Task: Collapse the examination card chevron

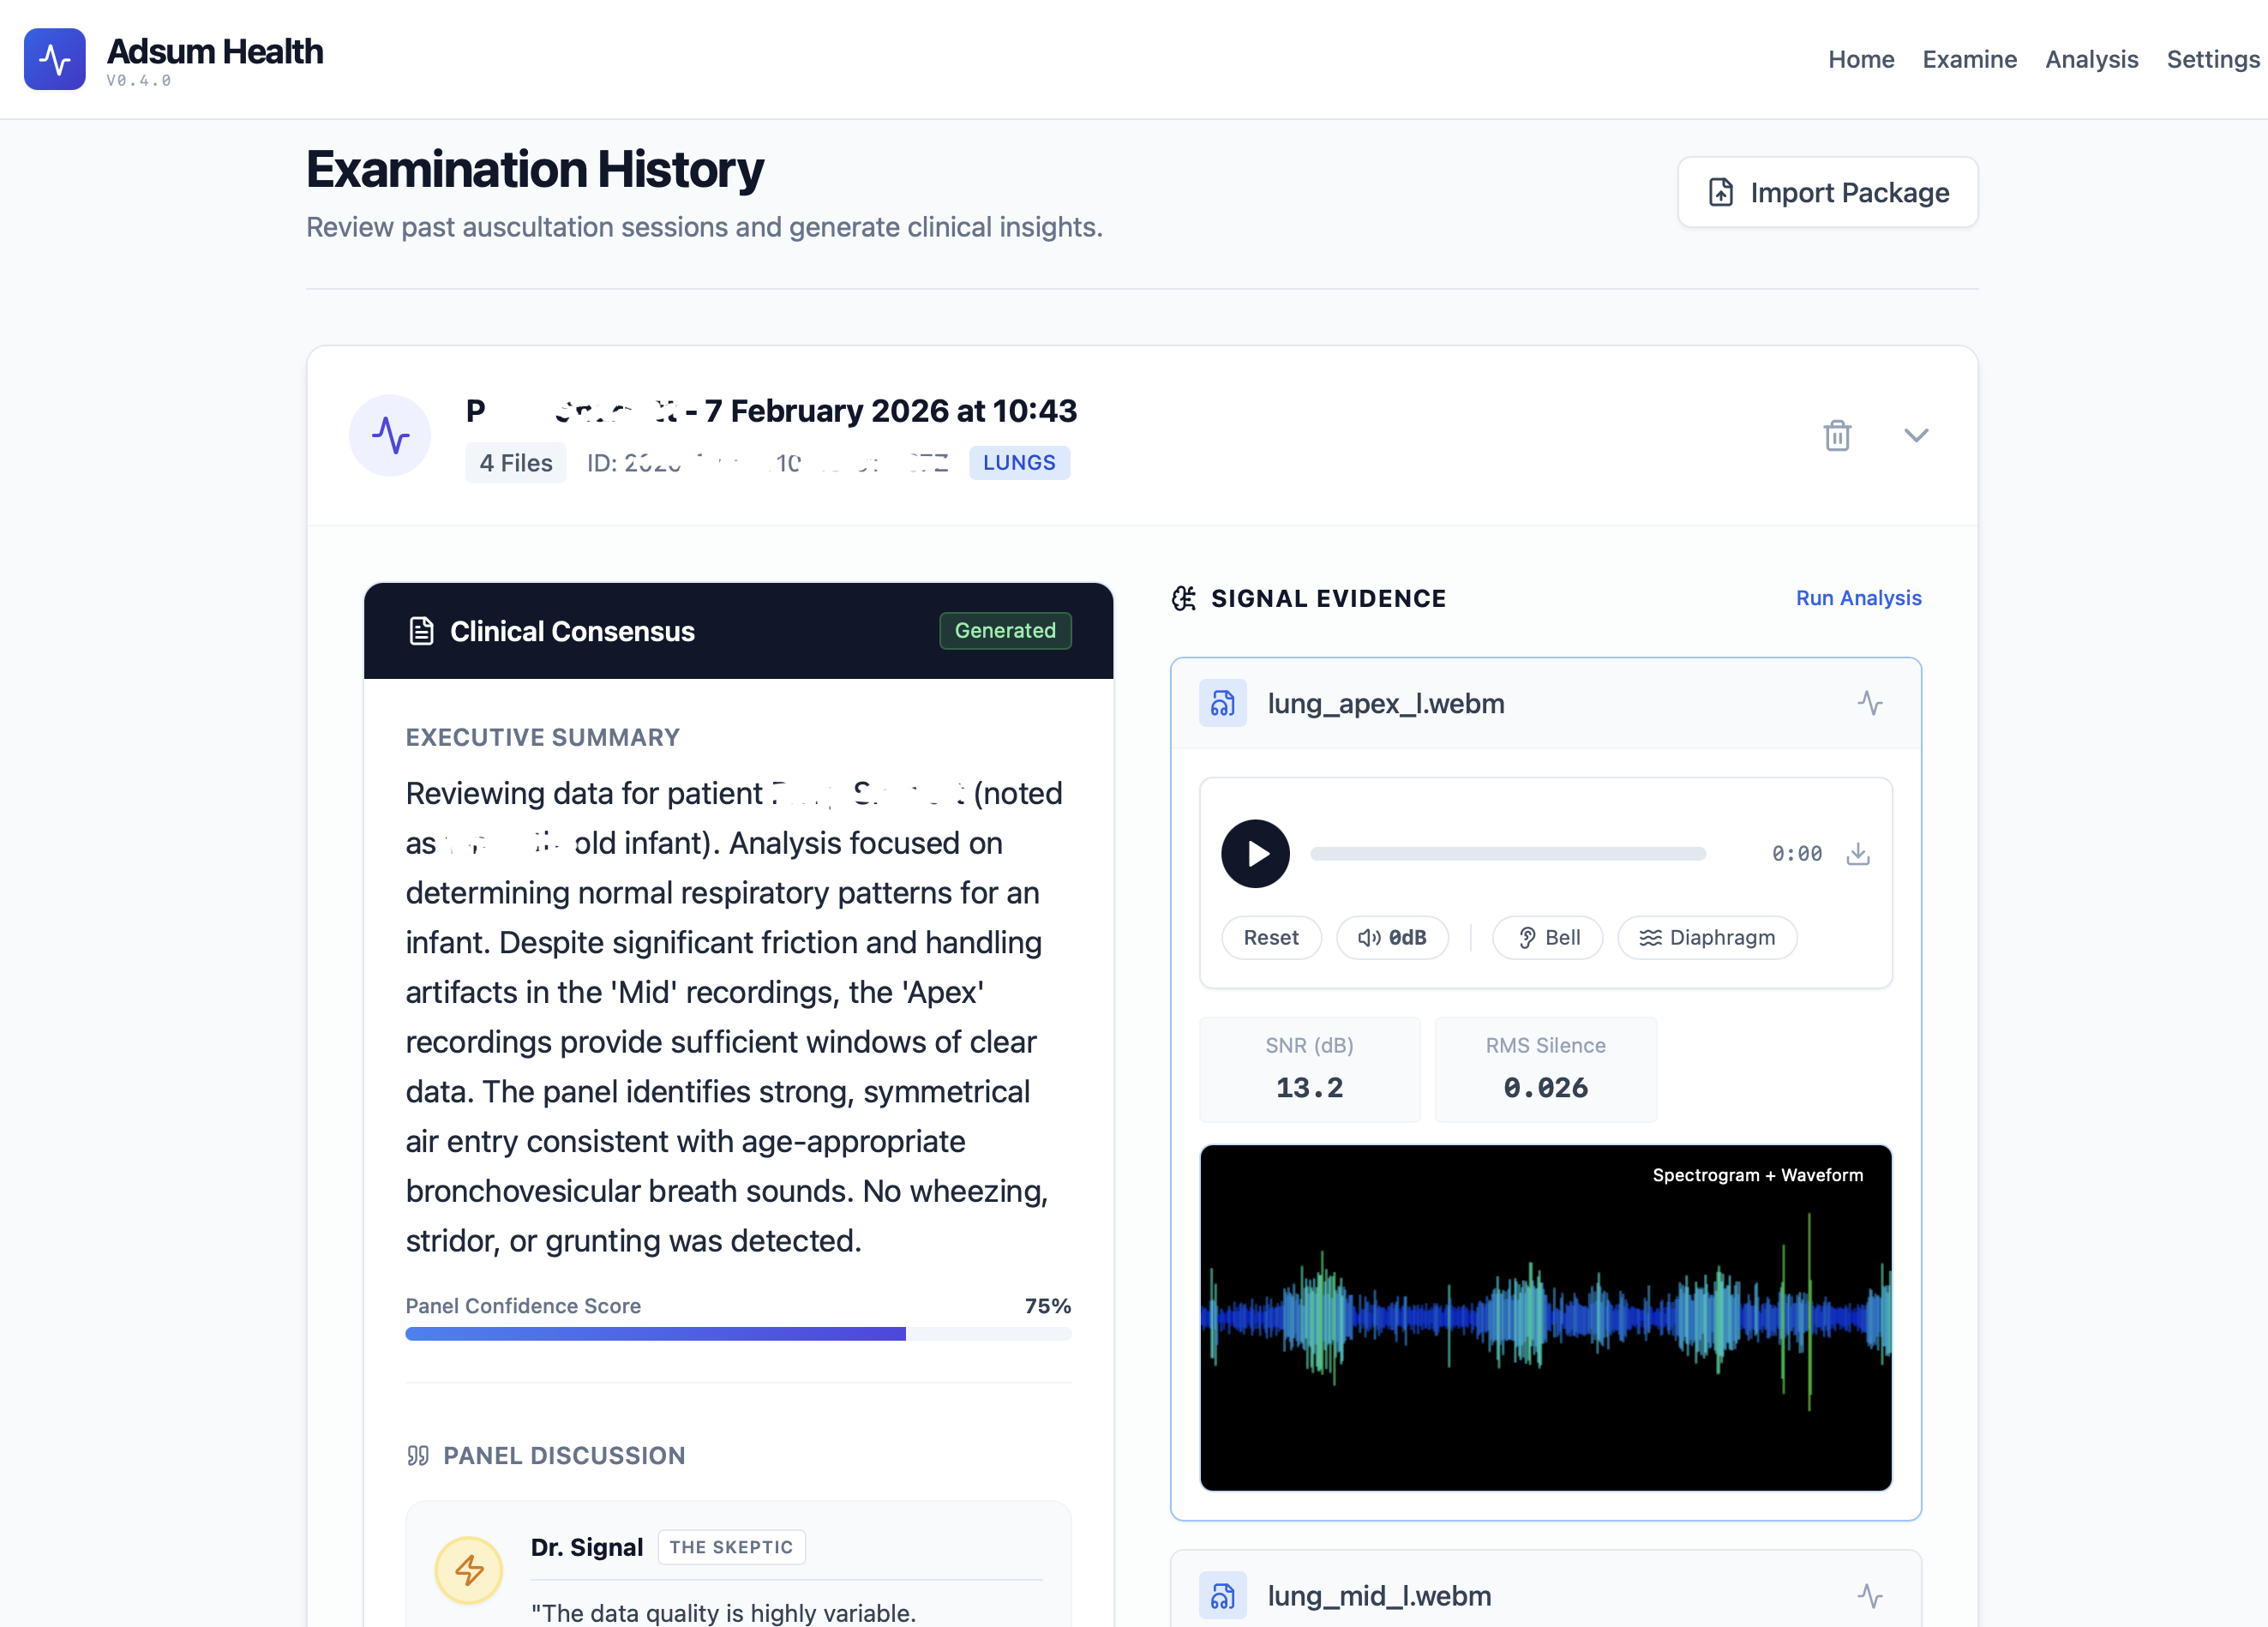Action: [x=1915, y=435]
